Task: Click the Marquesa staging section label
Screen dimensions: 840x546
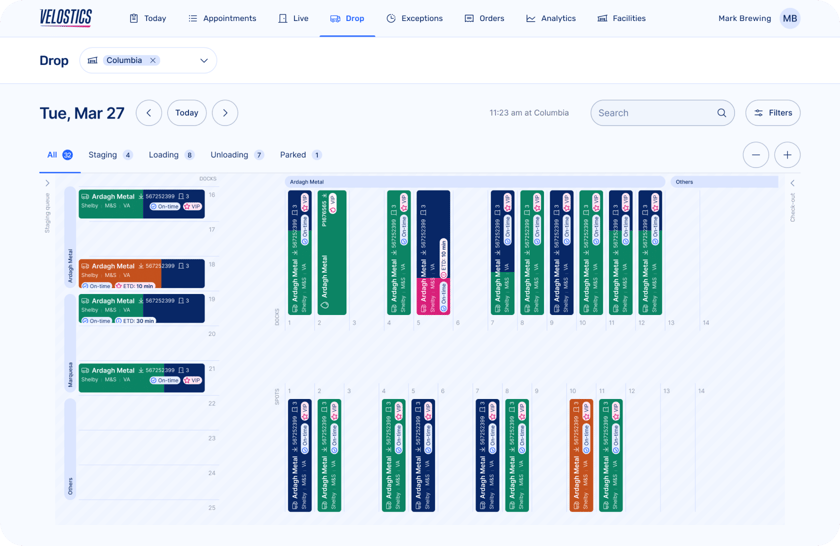Action: point(70,343)
